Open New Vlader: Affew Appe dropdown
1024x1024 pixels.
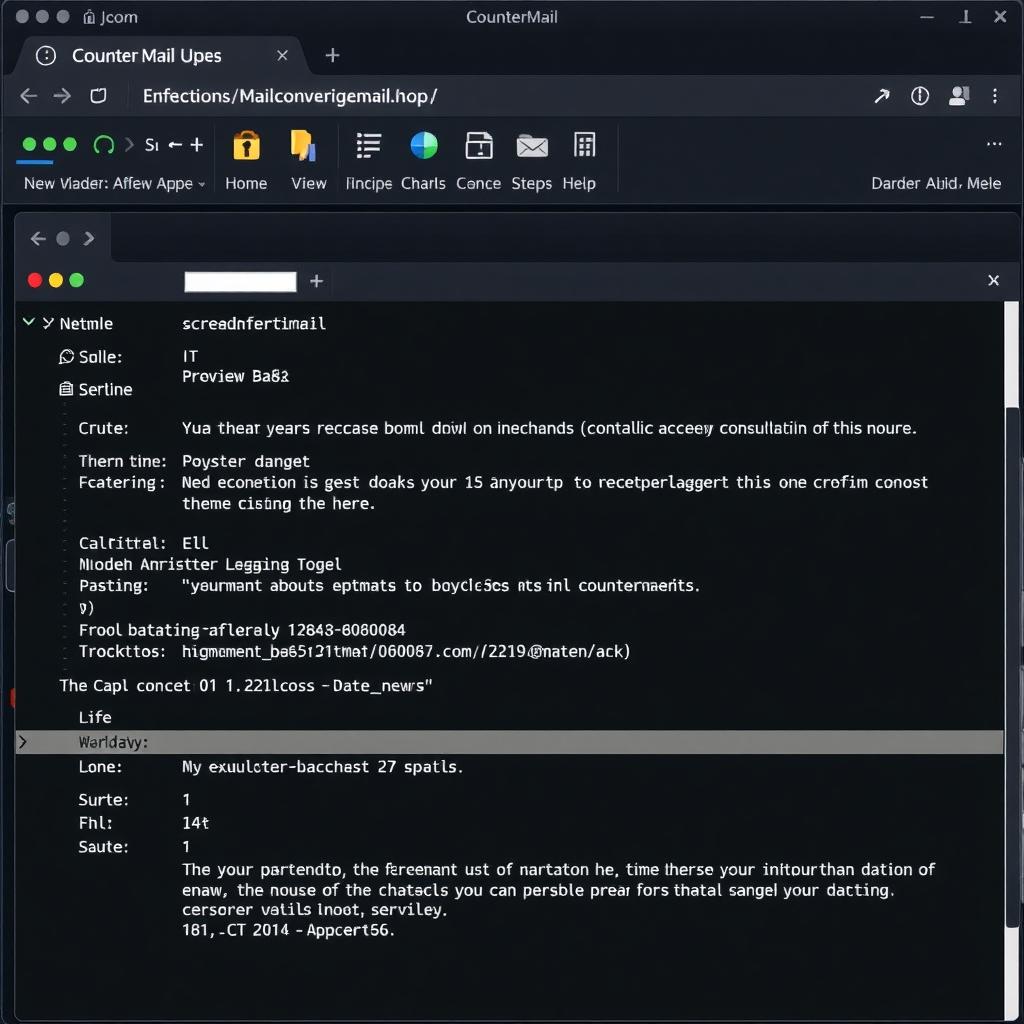[115, 184]
